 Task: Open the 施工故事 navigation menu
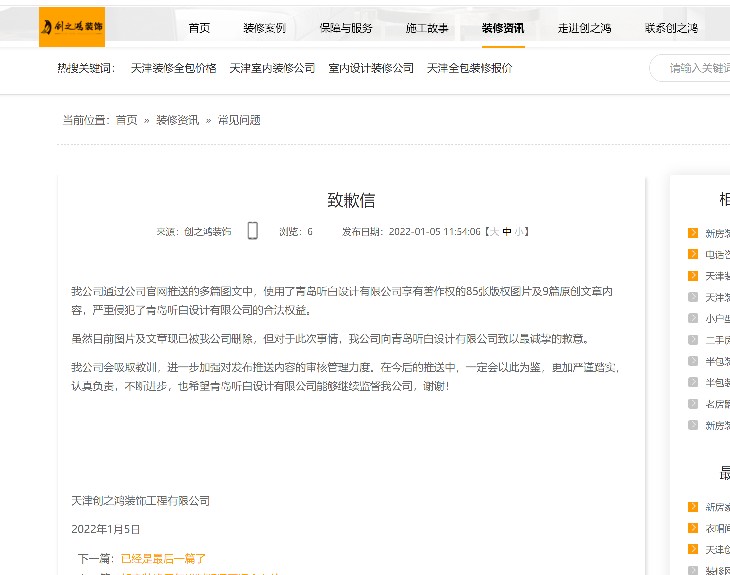tap(427, 28)
